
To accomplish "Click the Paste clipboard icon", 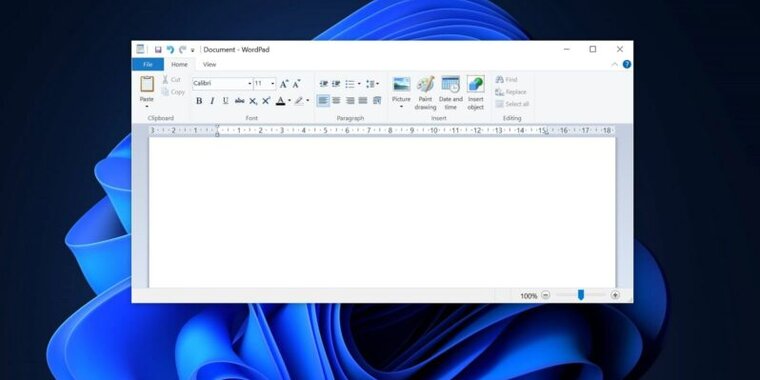I will pyautogui.click(x=147, y=84).
